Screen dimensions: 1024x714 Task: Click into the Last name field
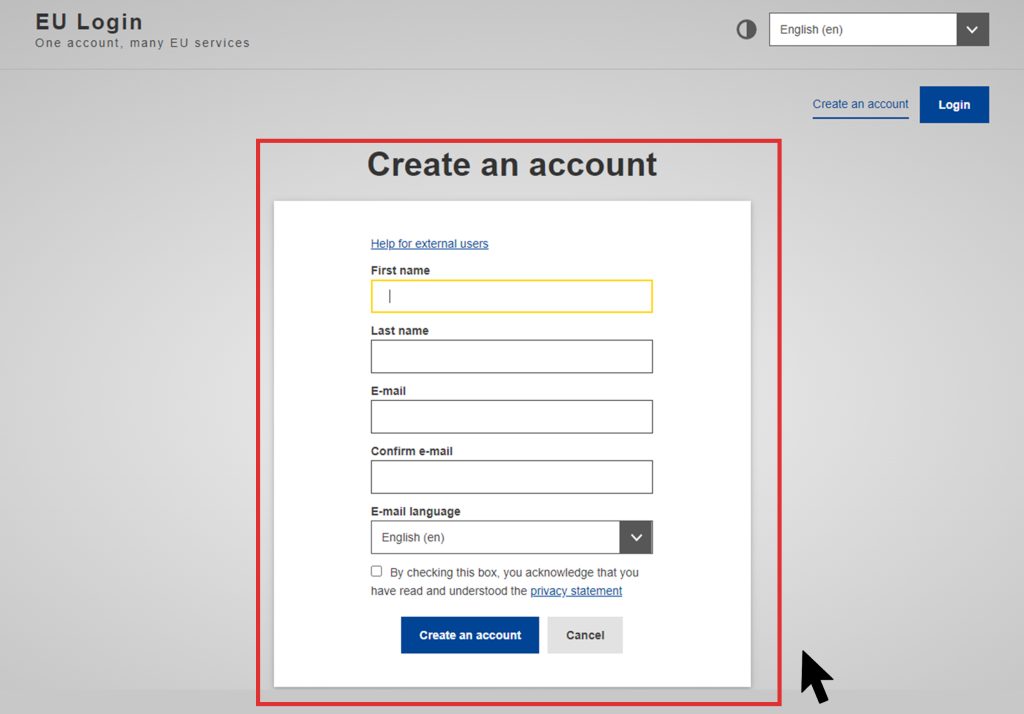coord(511,356)
